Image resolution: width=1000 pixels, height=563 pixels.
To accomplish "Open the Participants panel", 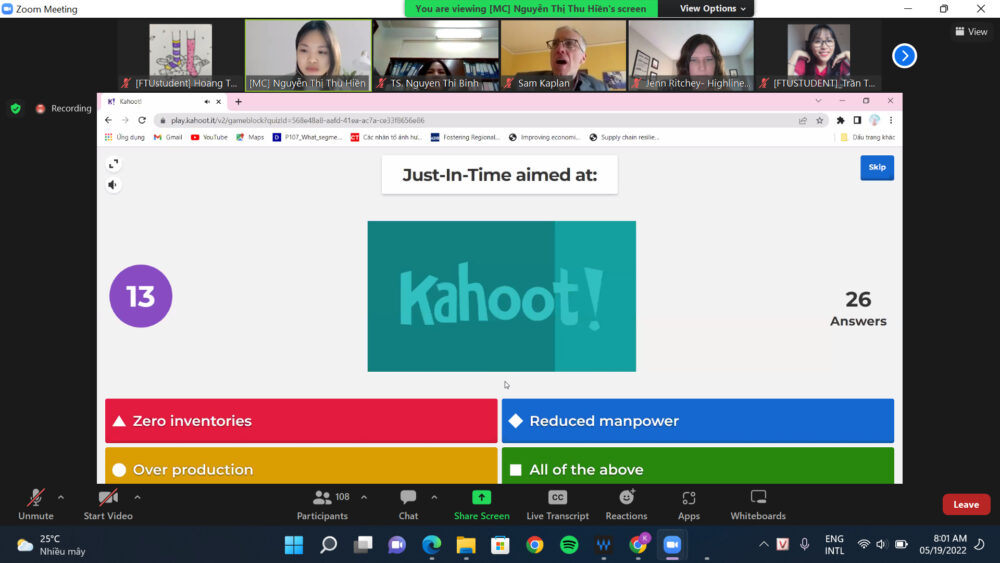I will click(323, 504).
